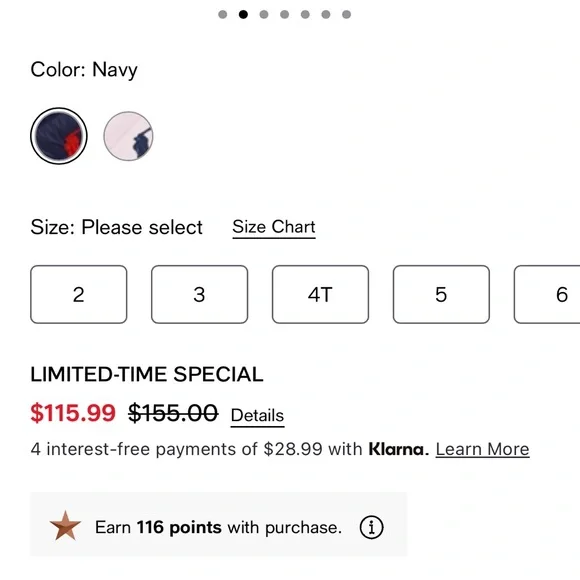Choose size 4T

pos(320,294)
